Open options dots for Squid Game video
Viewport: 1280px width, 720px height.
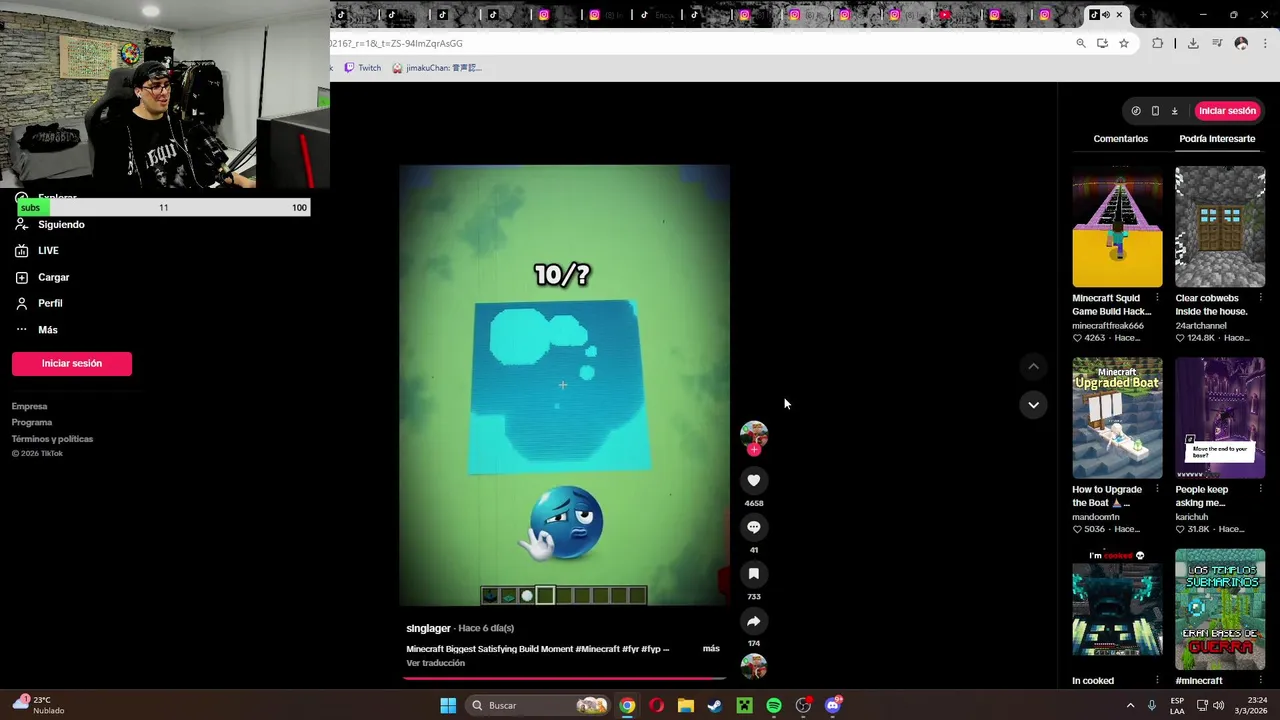[1157, 298]
